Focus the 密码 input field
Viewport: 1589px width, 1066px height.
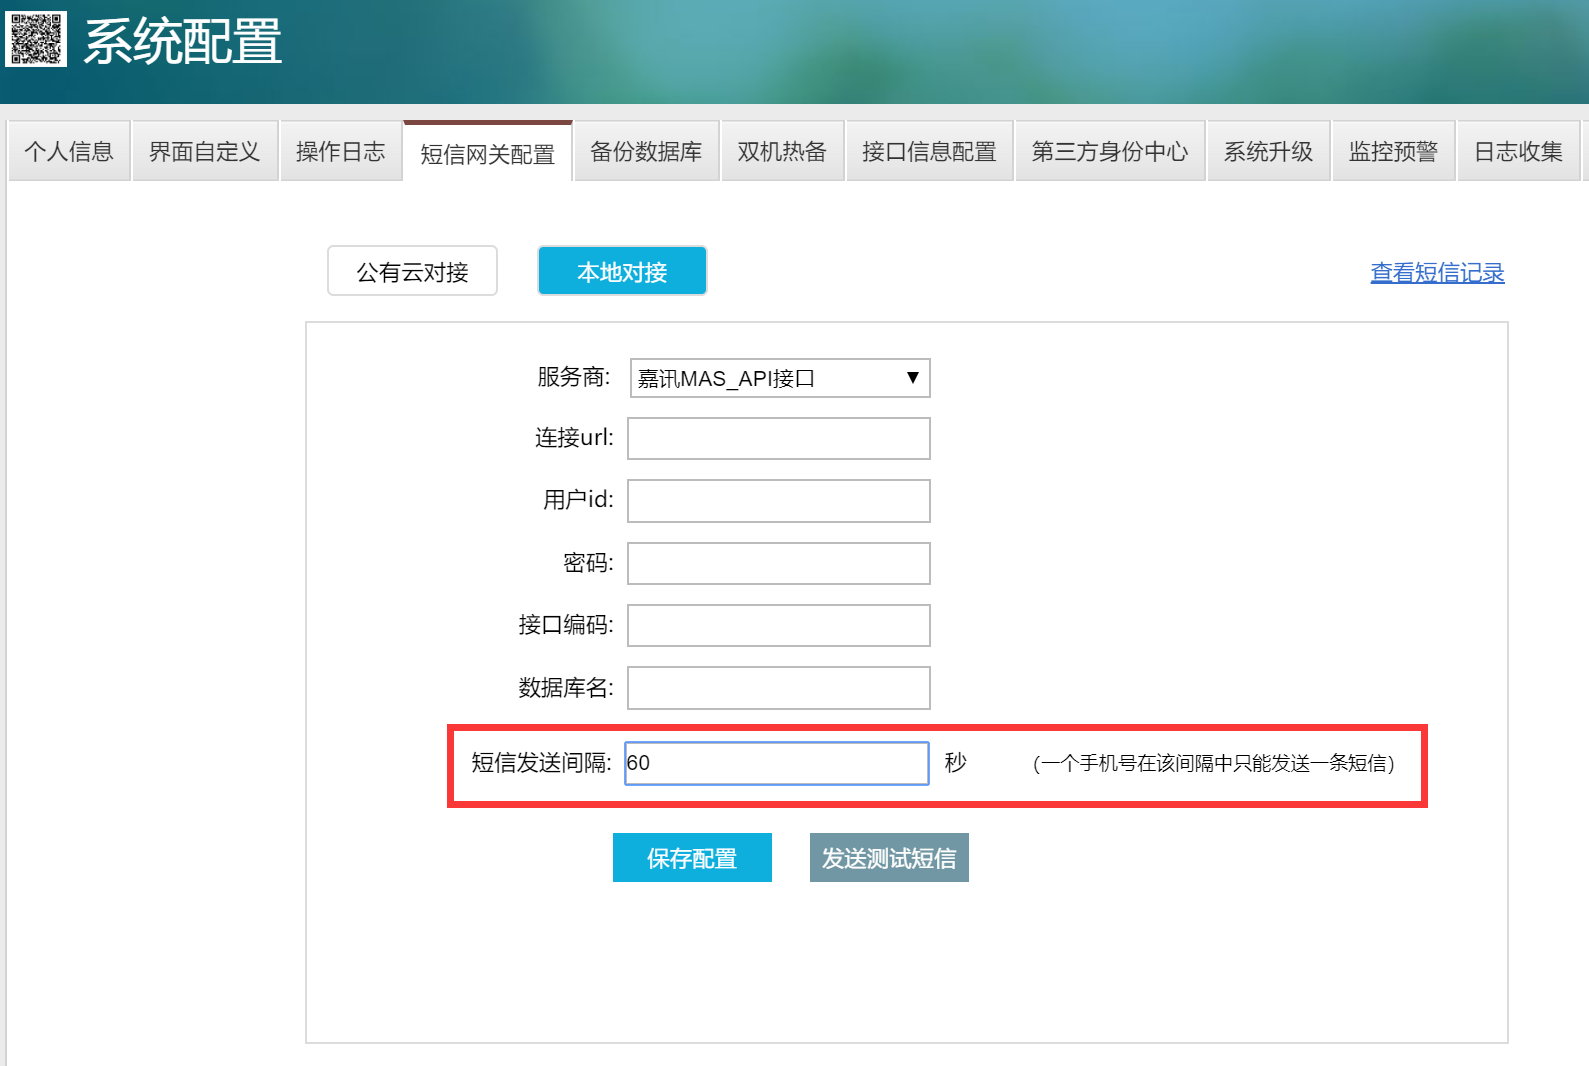tap(779, 563)
